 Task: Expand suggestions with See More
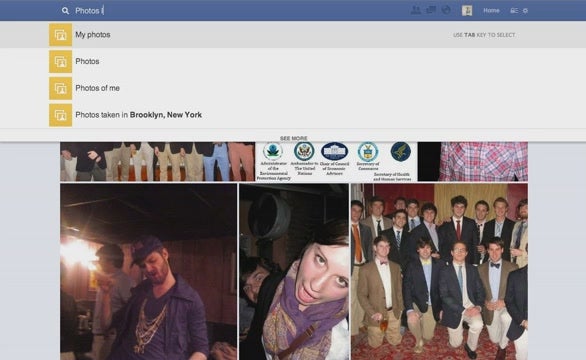(294, 138)
